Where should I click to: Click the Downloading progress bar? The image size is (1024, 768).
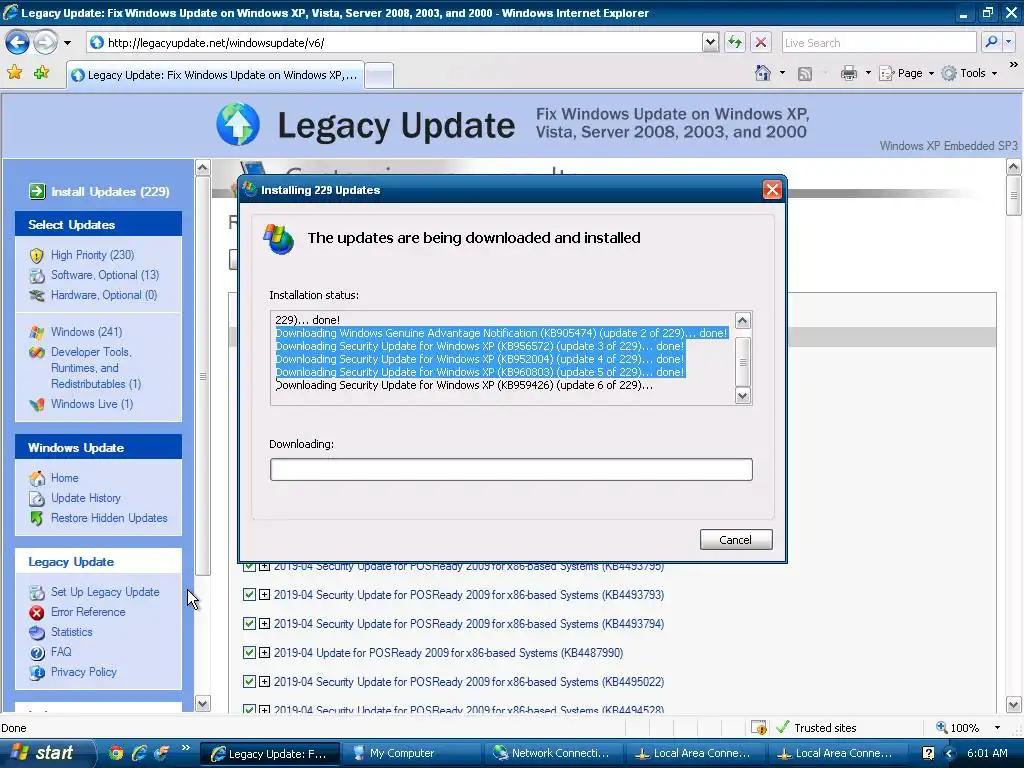pos(511,470)
